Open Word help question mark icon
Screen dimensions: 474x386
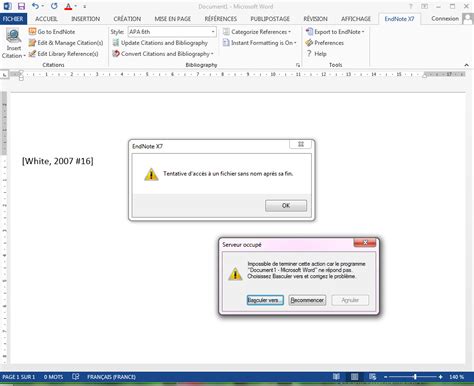[x=411, y=6]
